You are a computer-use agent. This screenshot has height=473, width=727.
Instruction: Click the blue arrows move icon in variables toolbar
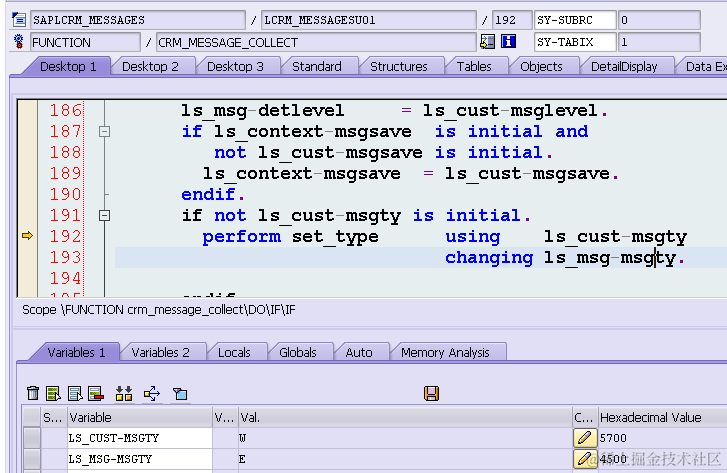152,393
